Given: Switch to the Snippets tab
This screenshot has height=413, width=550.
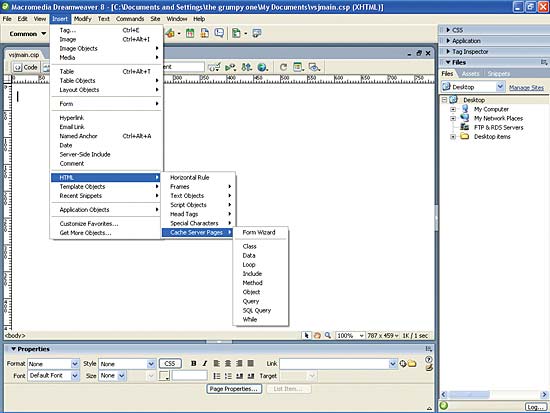Looking at the screenshot, I should pos(498,74).
